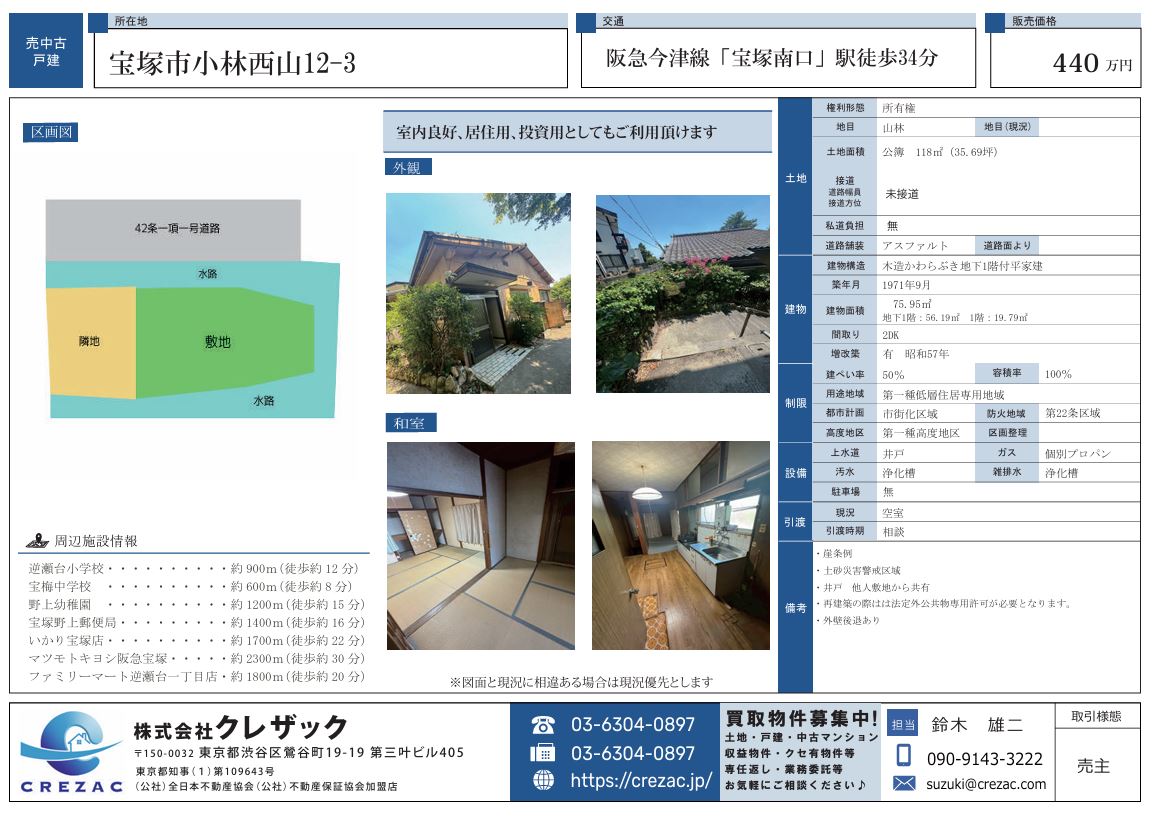Open the front entrance exterior photo
Viewport: 1153px width, 819px height.
[x=478, y=293]
